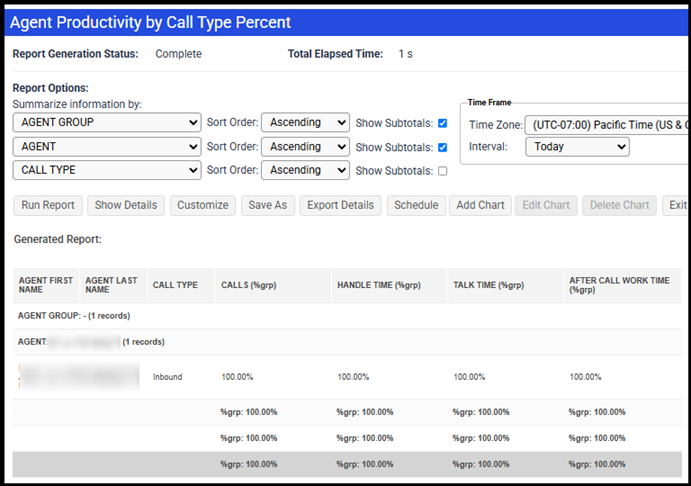Click the Exit button
The width and height of the screenshot is (691, 486).
(x=676, y=205)
